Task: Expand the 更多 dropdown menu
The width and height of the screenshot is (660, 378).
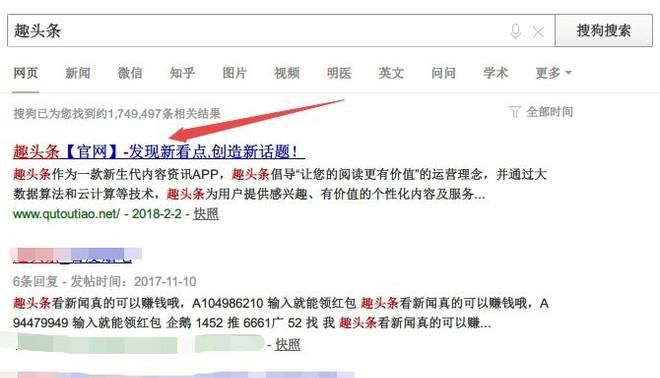Action: coord(553,73)
